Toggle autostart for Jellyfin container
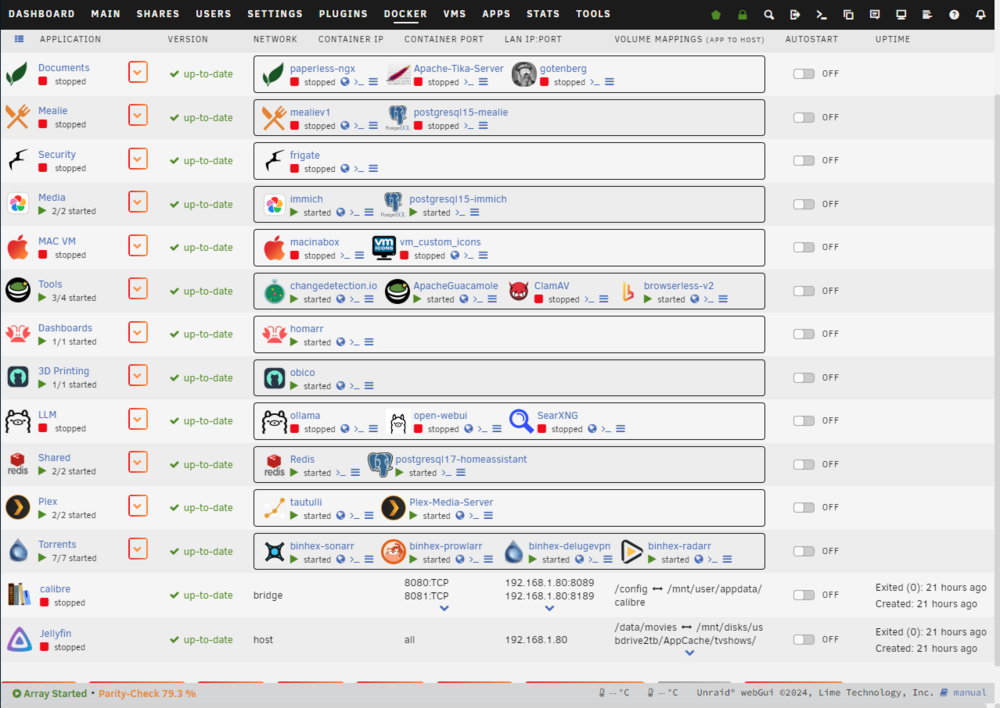 (804, 639)
